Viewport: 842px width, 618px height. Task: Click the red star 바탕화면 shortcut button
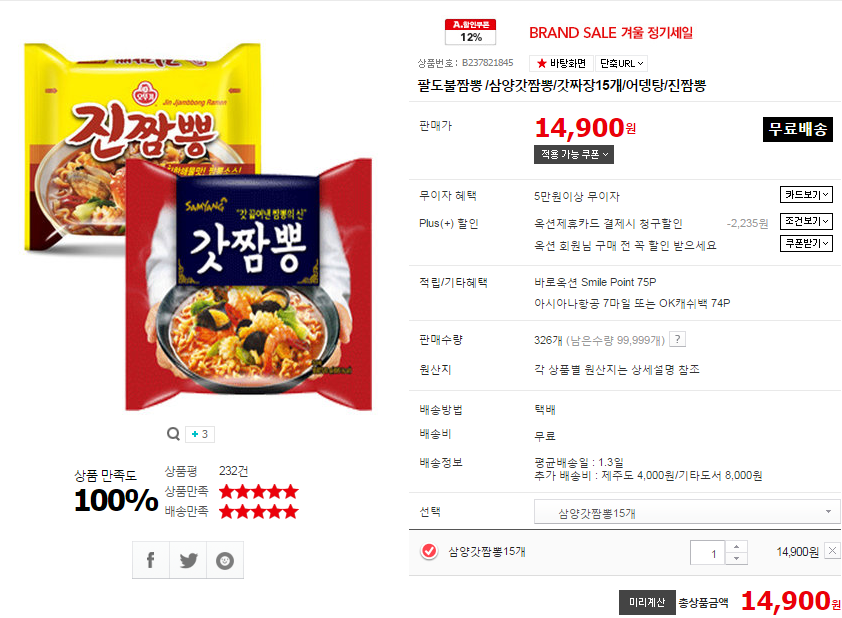561,63
